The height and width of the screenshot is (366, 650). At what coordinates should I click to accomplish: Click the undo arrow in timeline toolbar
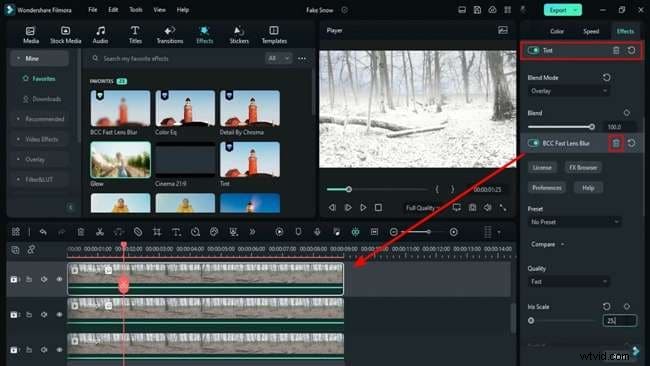[x=43, y=232]
